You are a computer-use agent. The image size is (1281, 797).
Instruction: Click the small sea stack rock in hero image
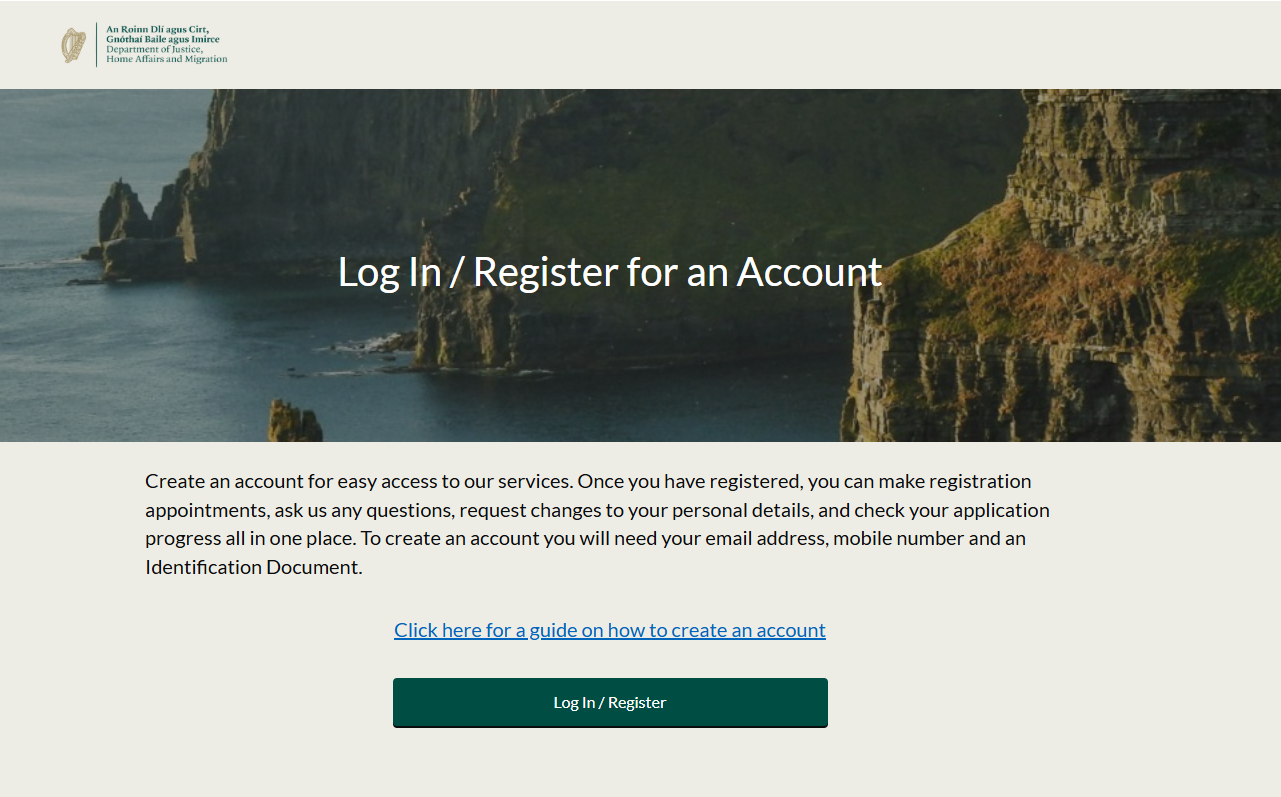click(295, 422)
